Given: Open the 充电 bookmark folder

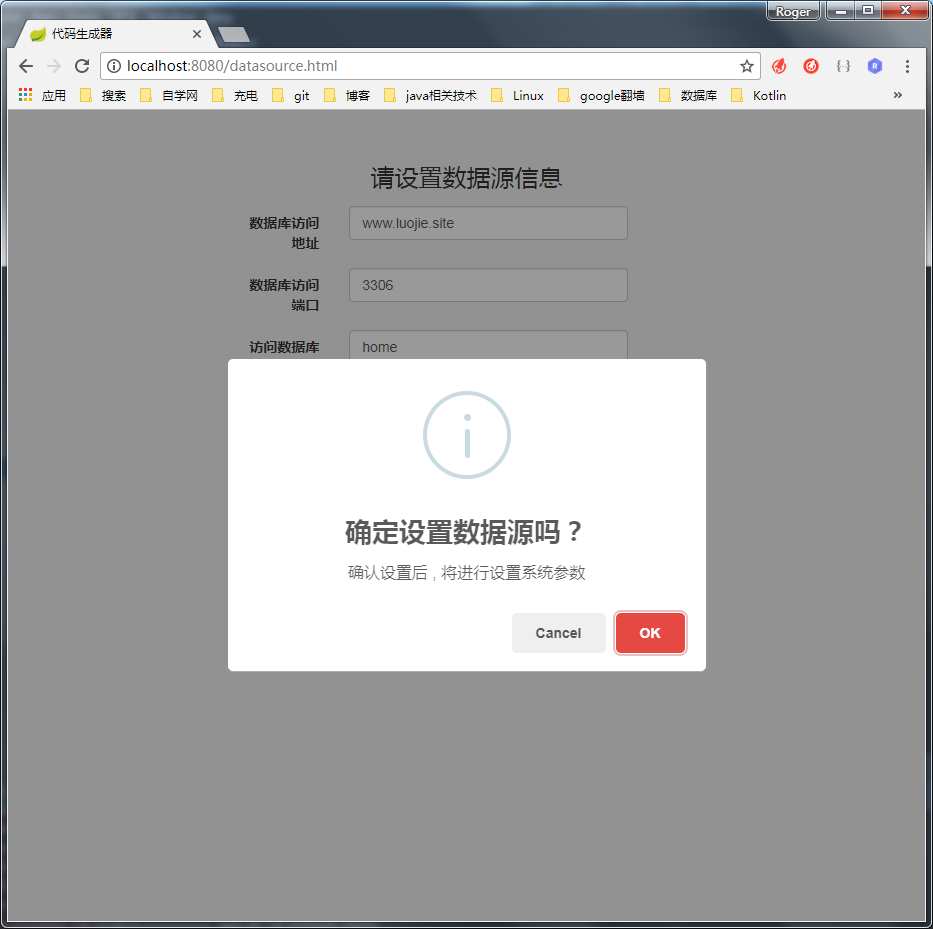Looking at the screenshot, I should point(235,95).
